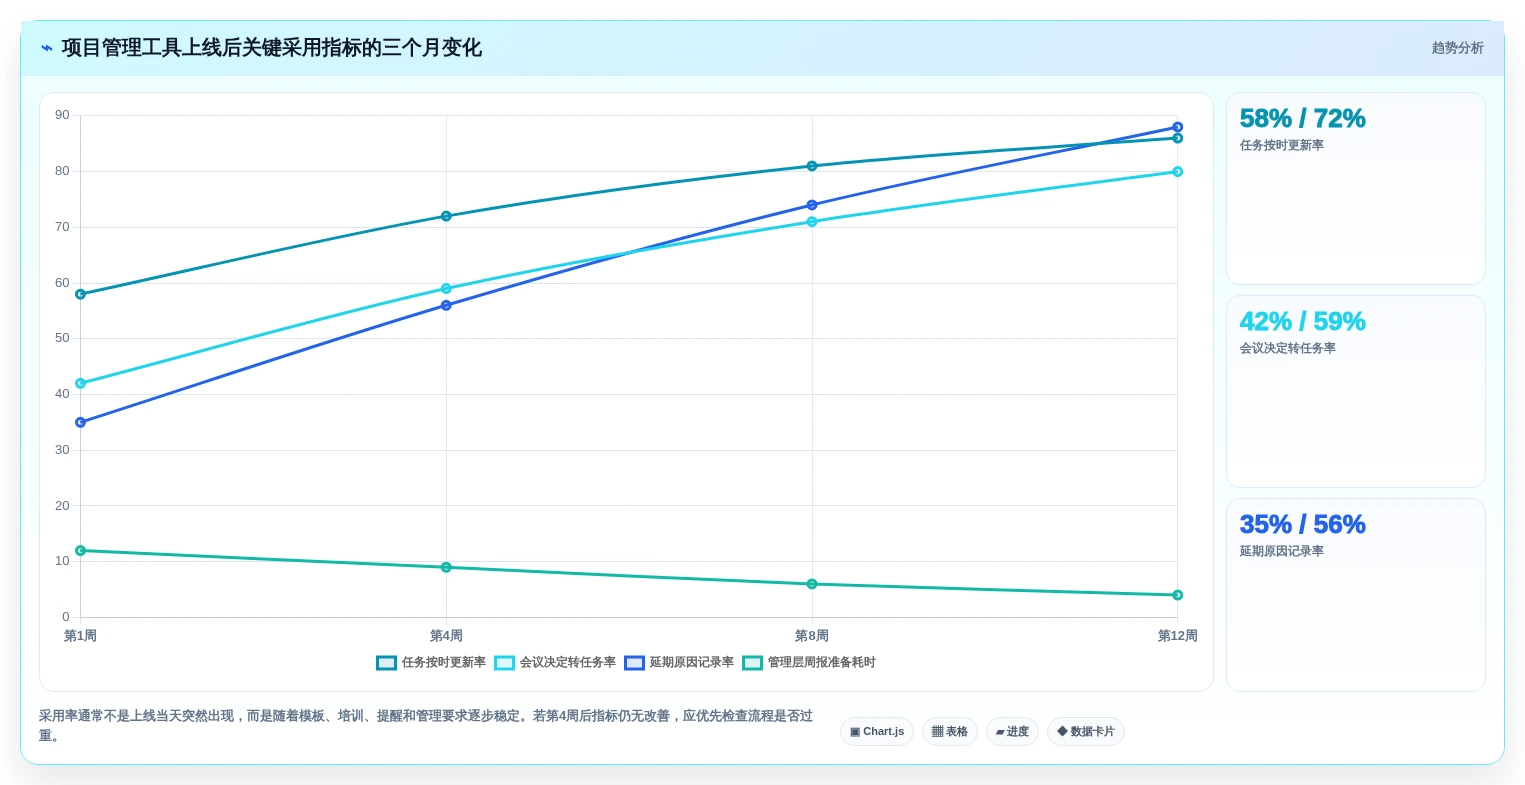Select the 数据卡片 tag
Viewport: 1525px width, 785px height.
1086,732
